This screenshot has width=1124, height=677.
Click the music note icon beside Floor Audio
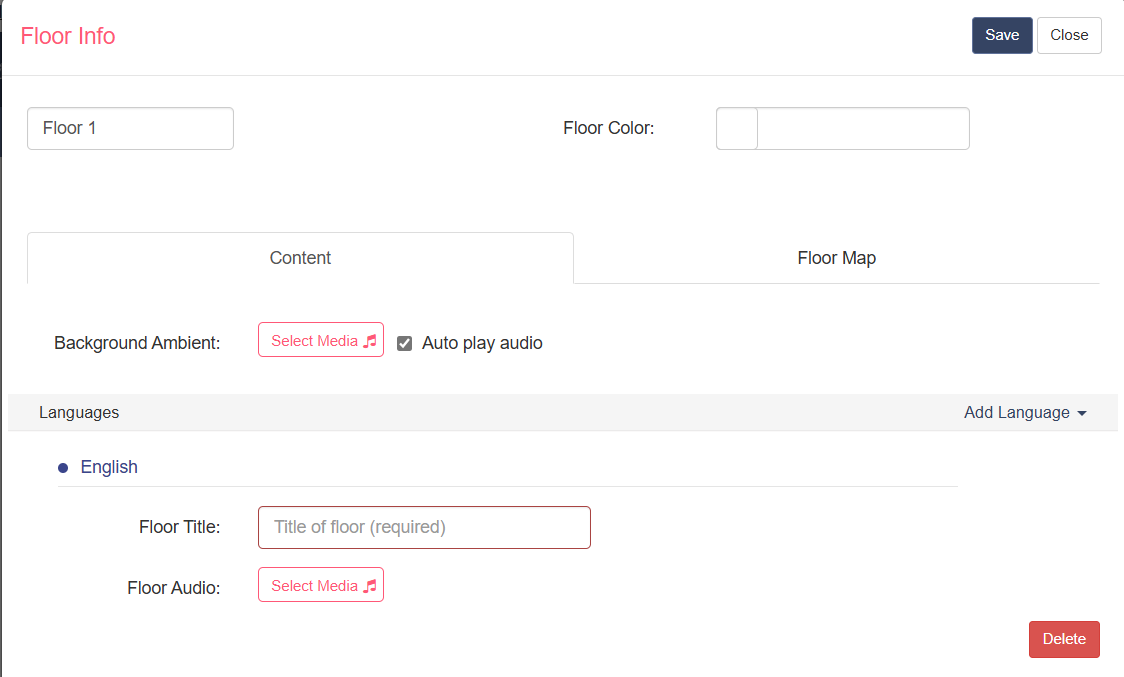click(x=370, y=587)
